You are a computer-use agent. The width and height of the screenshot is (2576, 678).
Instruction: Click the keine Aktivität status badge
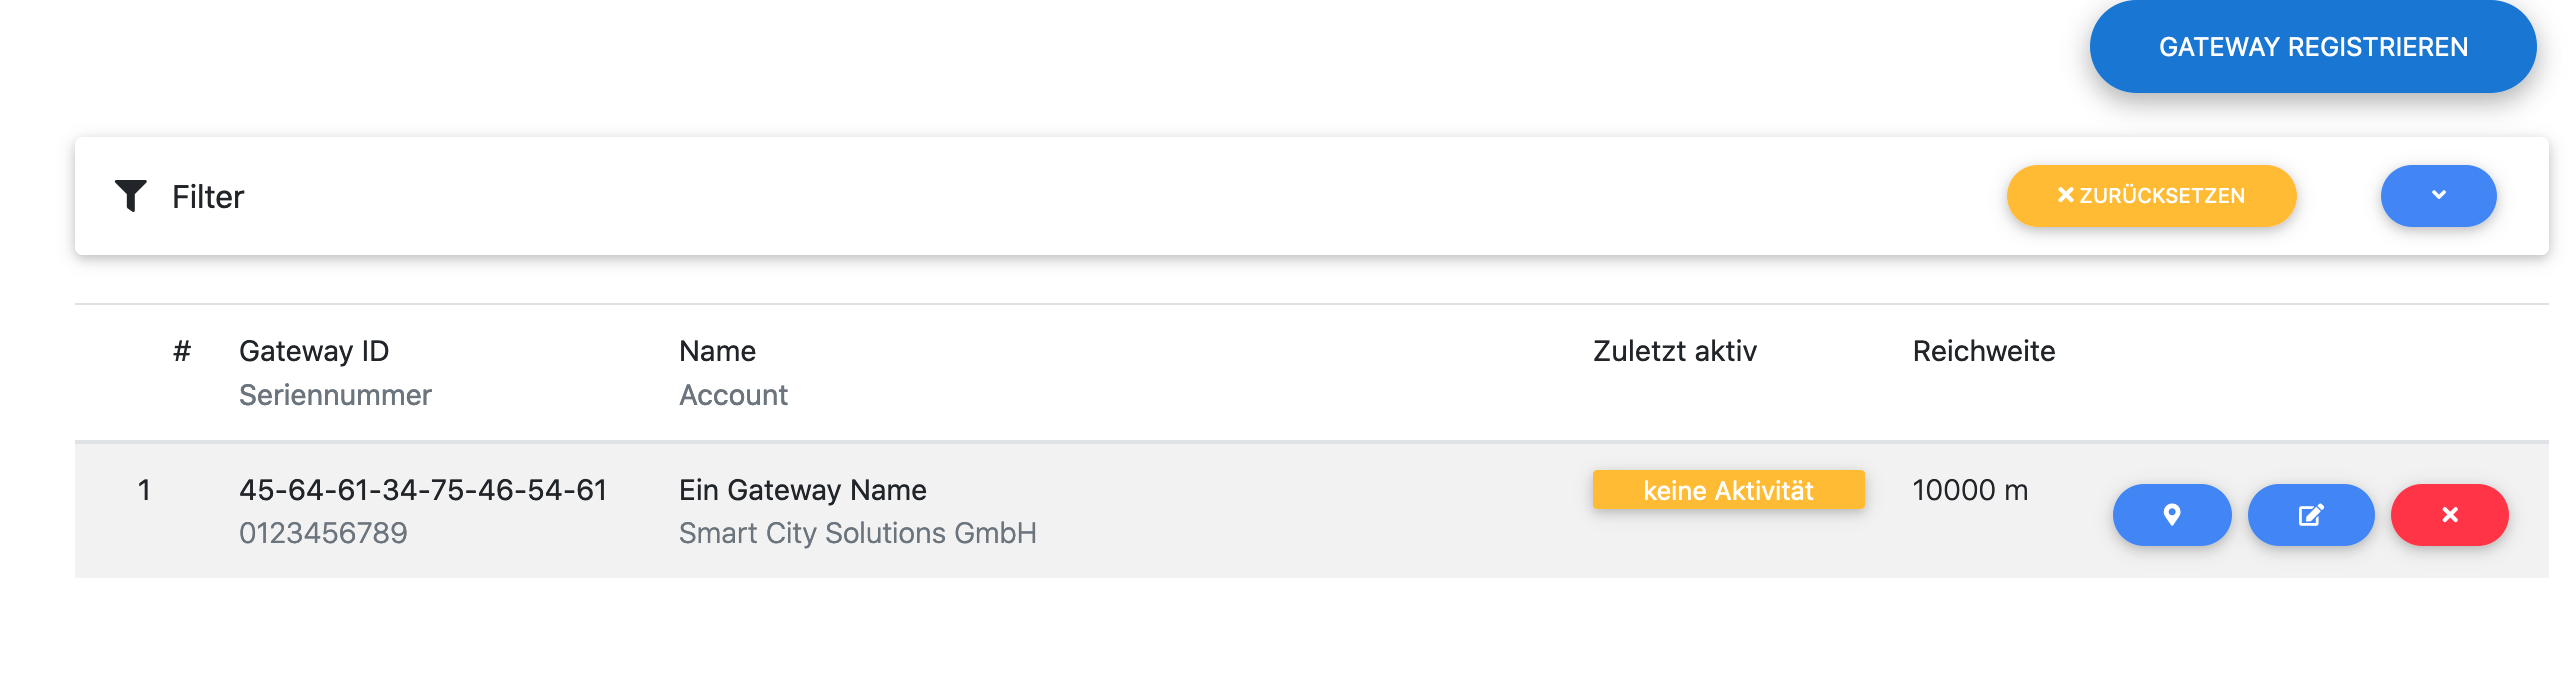[1728, 490]
